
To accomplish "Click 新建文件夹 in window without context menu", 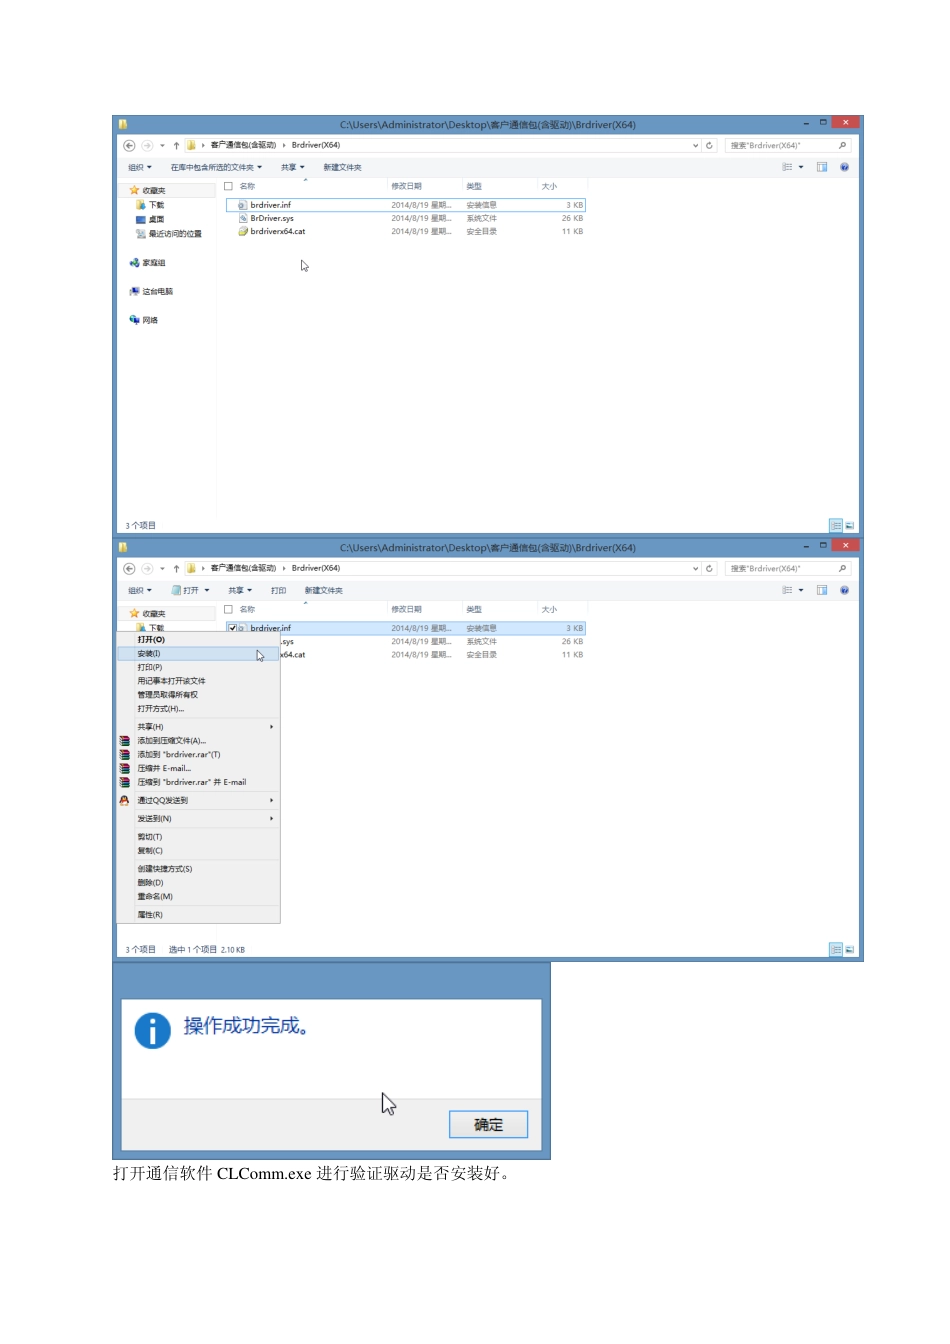I will [342, 167].
